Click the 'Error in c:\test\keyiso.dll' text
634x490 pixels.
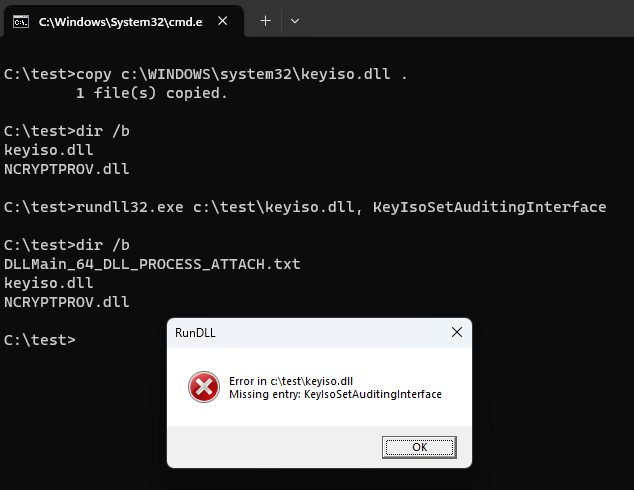291,381
